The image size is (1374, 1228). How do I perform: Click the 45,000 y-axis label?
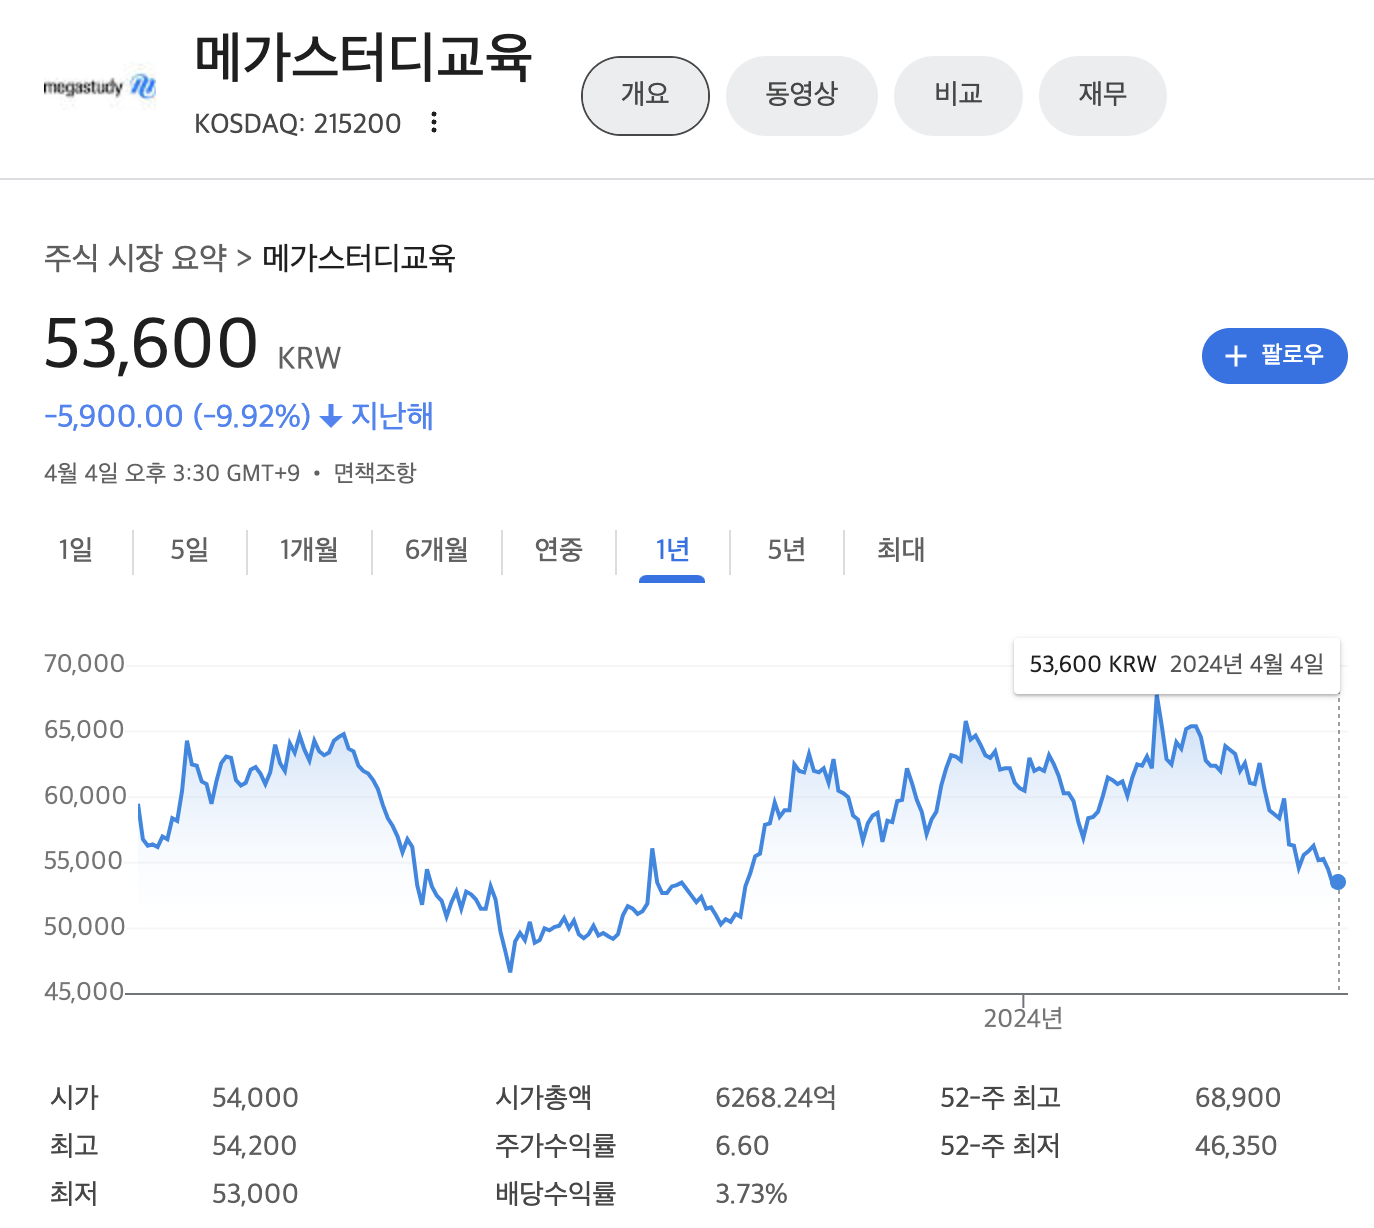tap(84, 991)
